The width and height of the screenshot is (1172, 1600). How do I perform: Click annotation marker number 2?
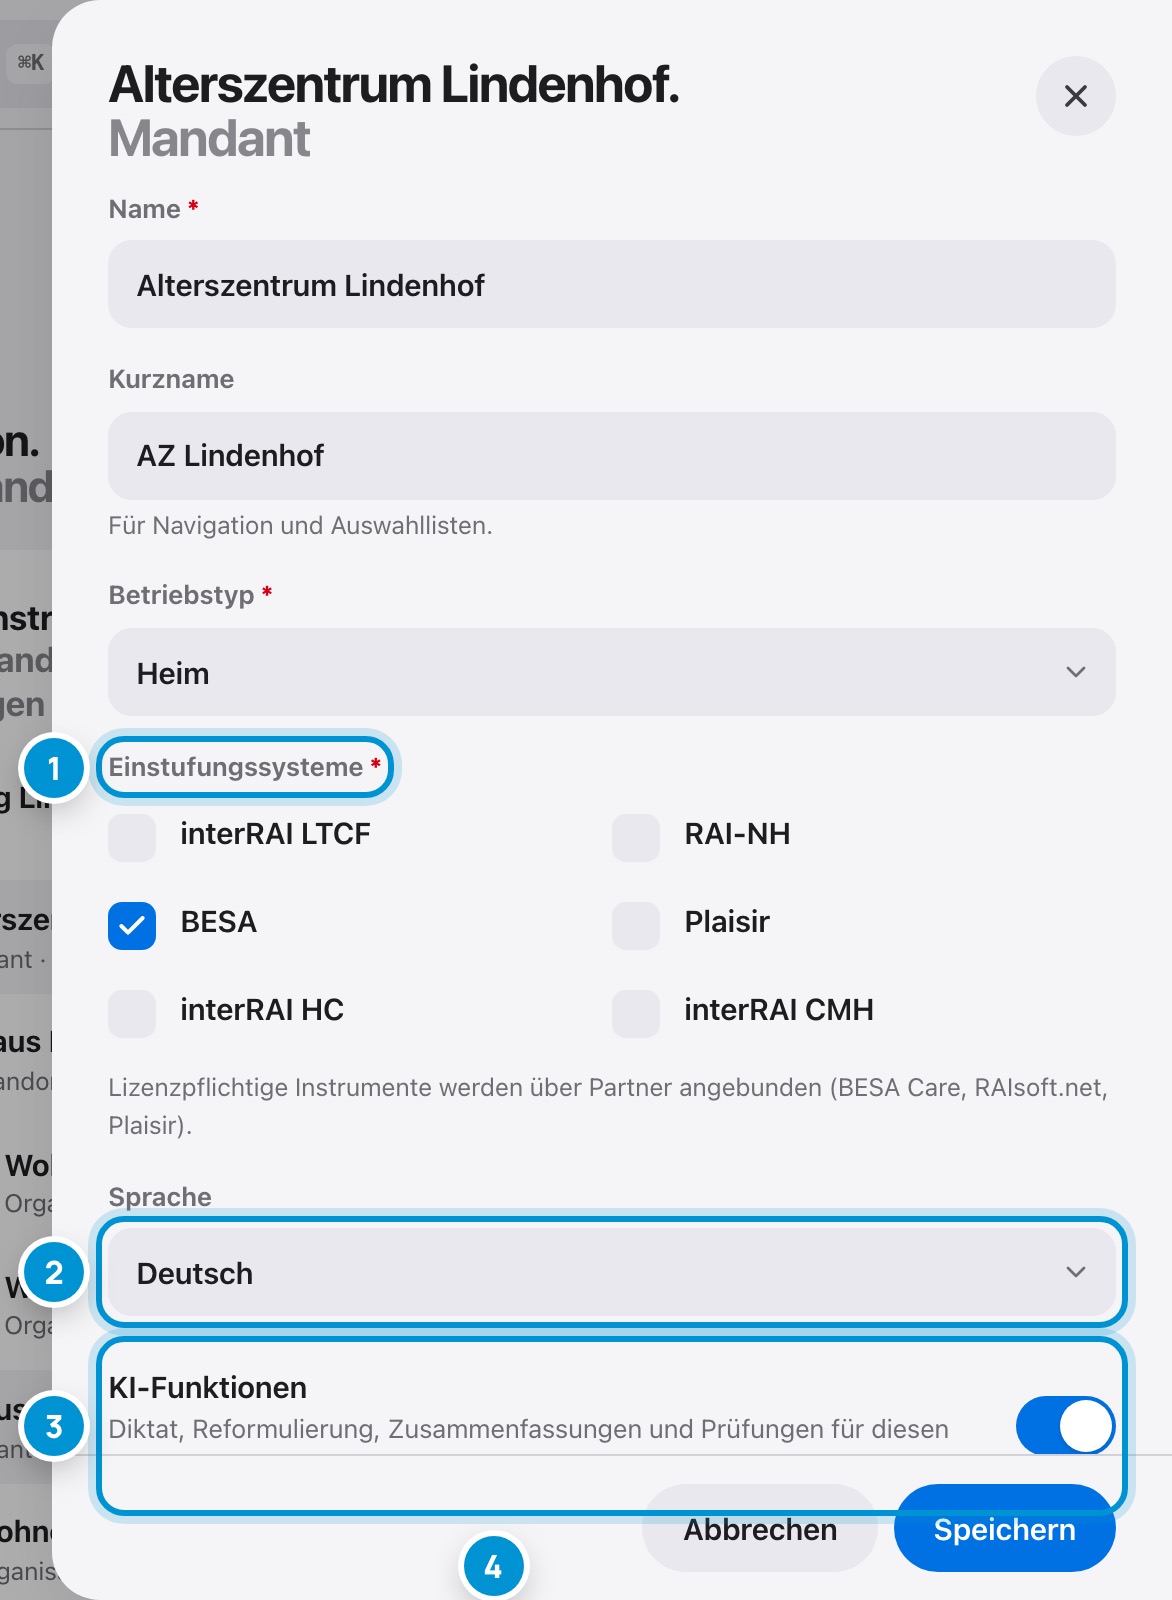click(54, 1272)
